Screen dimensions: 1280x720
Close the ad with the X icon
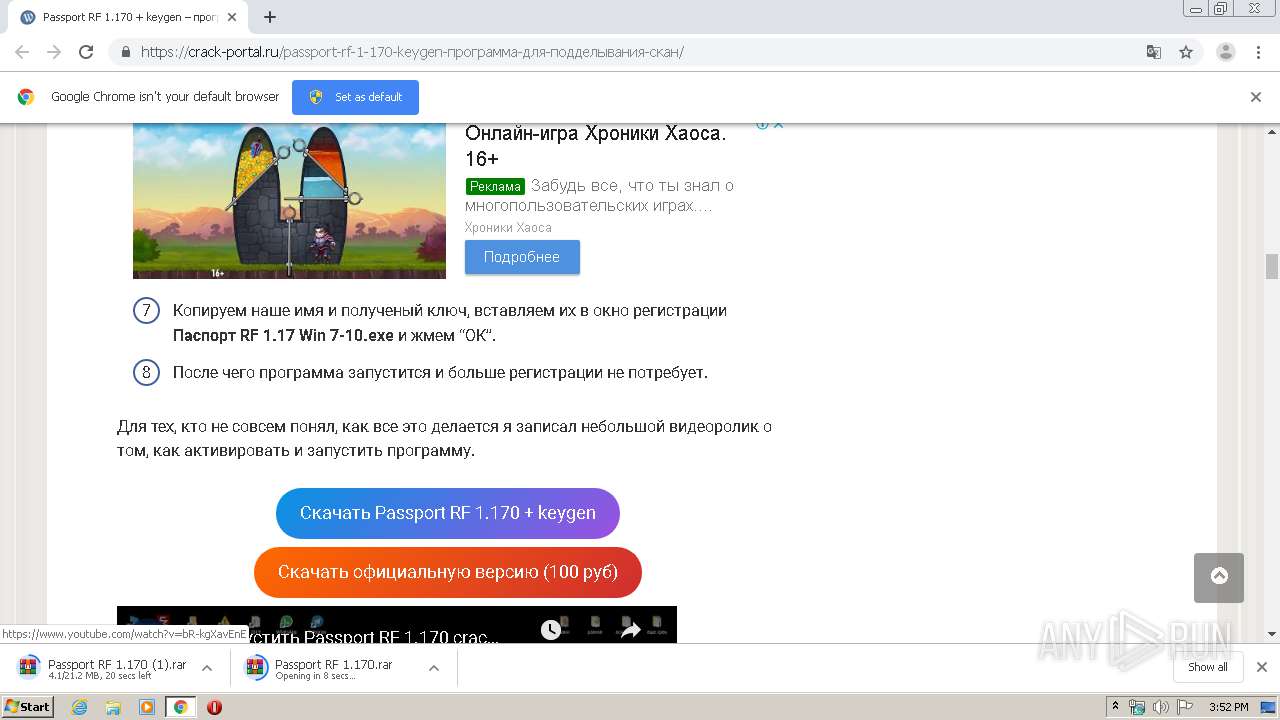(x=778, y=125)
